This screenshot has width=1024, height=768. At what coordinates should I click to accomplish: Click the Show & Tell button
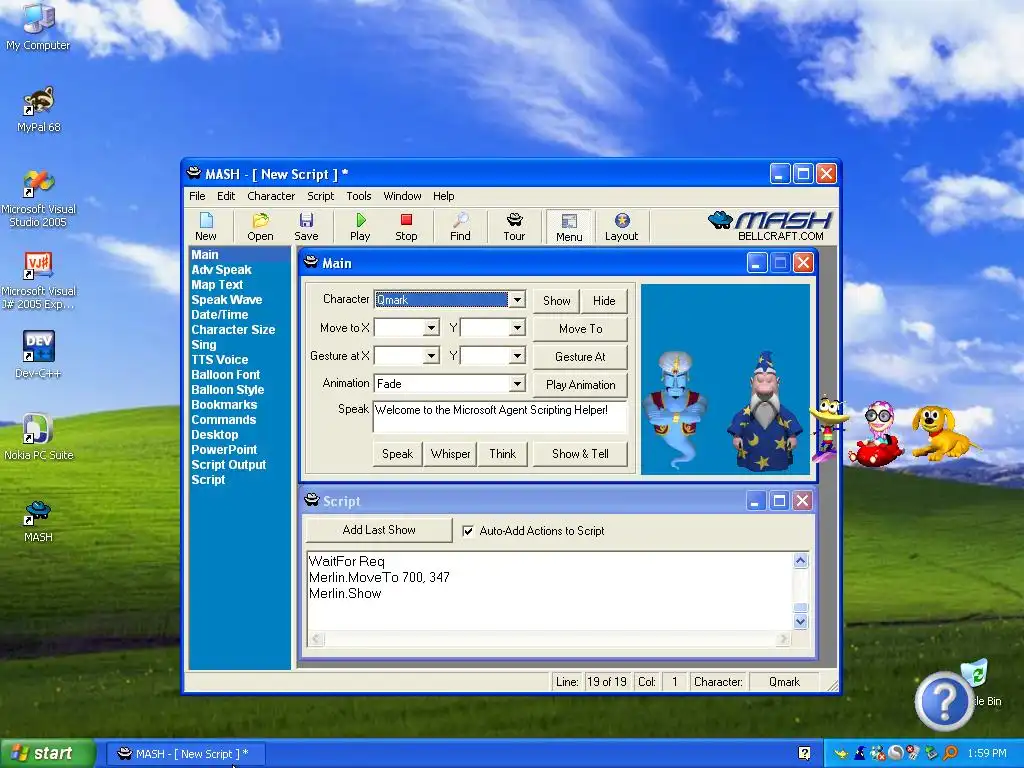click(581, 454)
